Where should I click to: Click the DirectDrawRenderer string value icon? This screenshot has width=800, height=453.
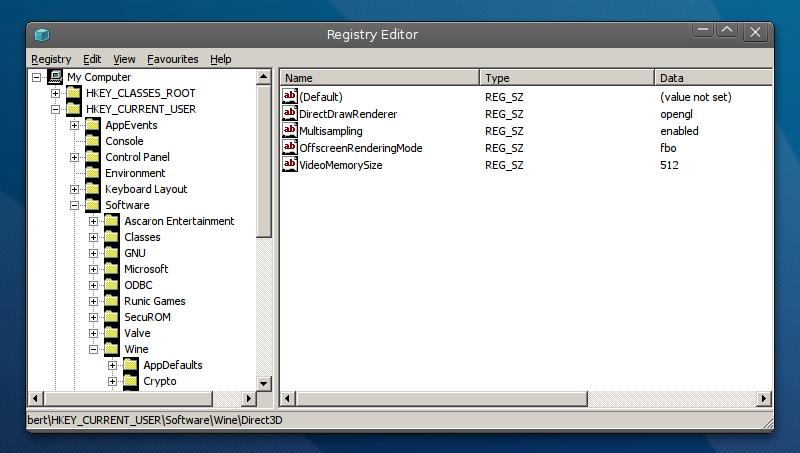tap(290, 114)
